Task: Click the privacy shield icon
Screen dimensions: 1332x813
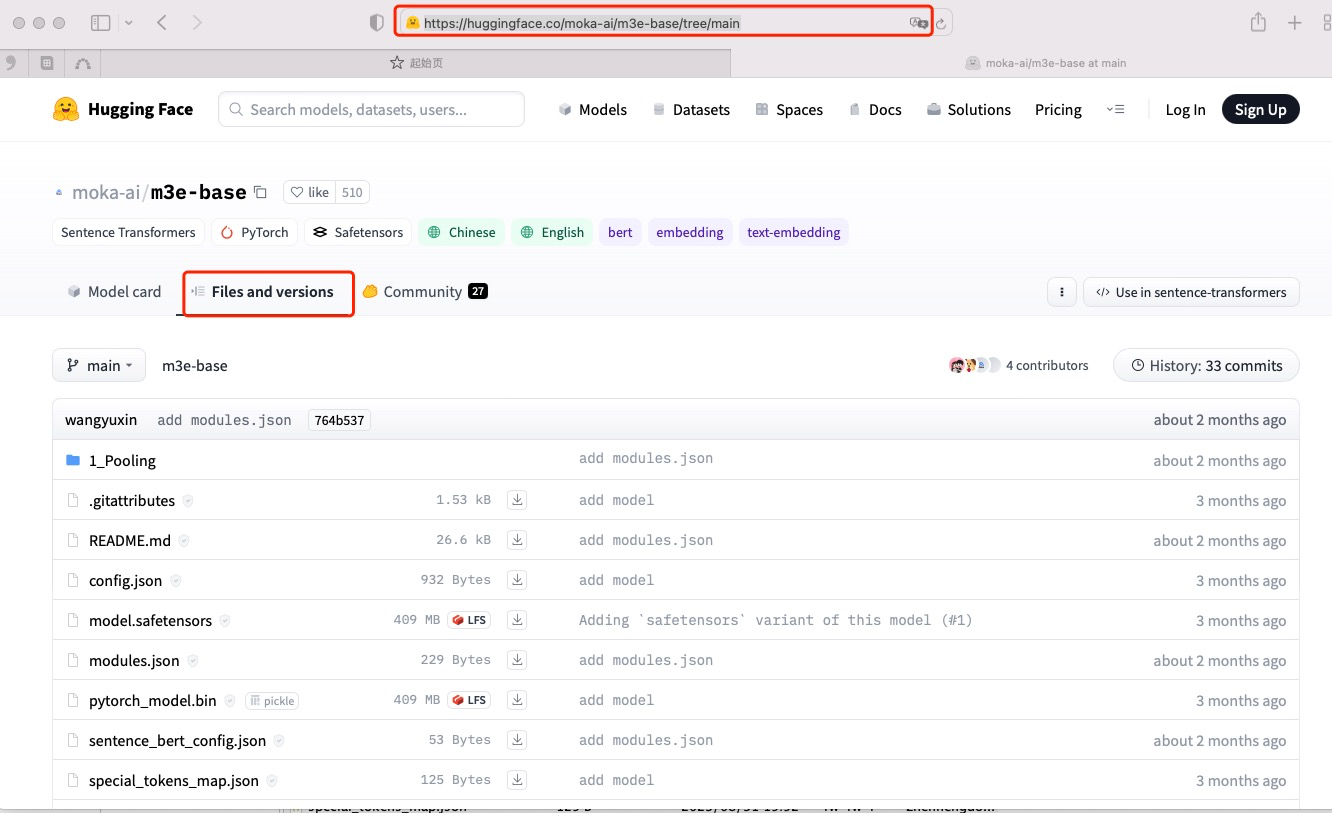Action: pos(376,22)
